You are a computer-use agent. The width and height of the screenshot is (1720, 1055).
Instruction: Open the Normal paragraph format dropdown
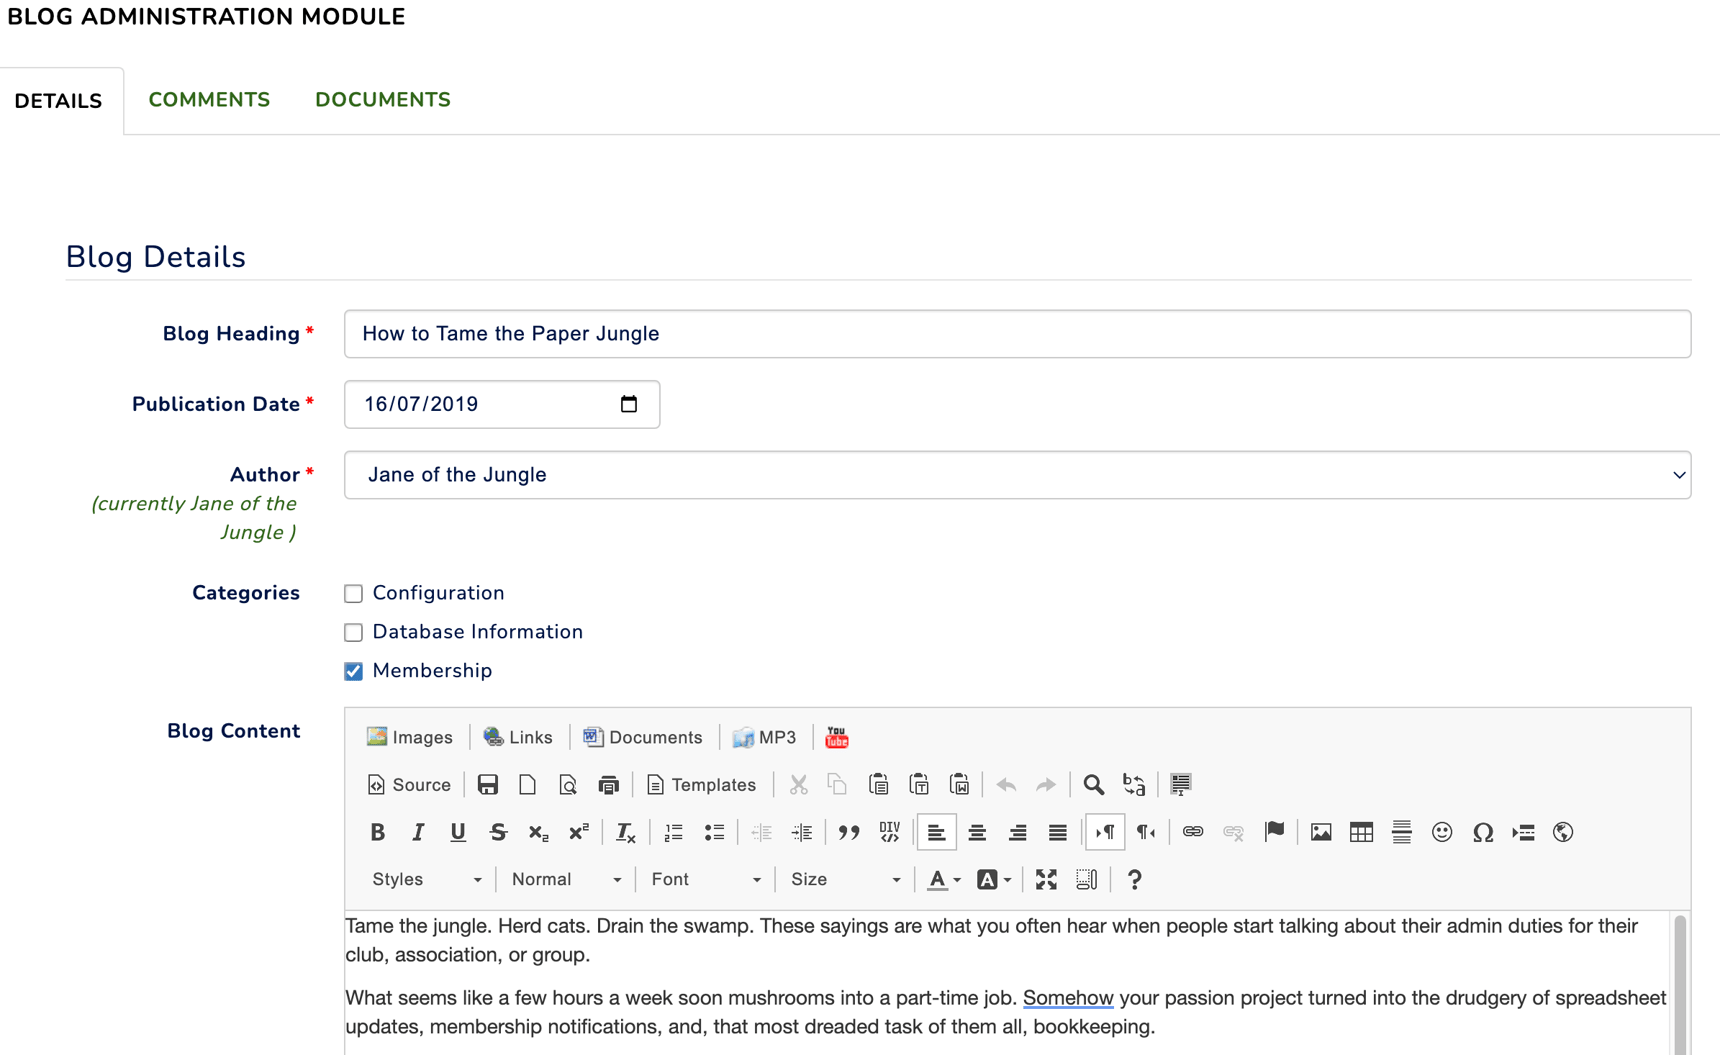click(x=566, y=880)
